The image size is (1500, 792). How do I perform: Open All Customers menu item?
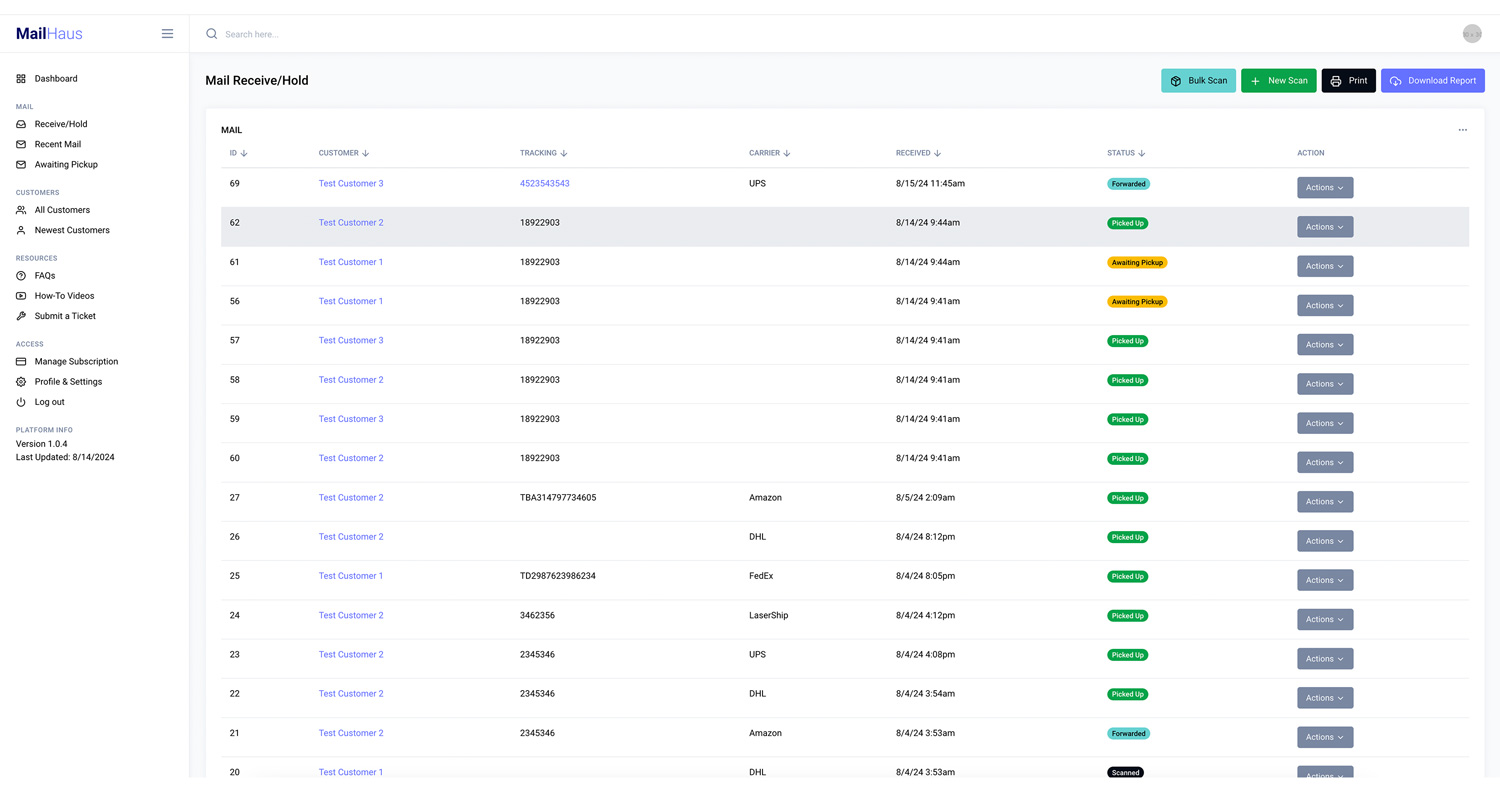point(62,210)
